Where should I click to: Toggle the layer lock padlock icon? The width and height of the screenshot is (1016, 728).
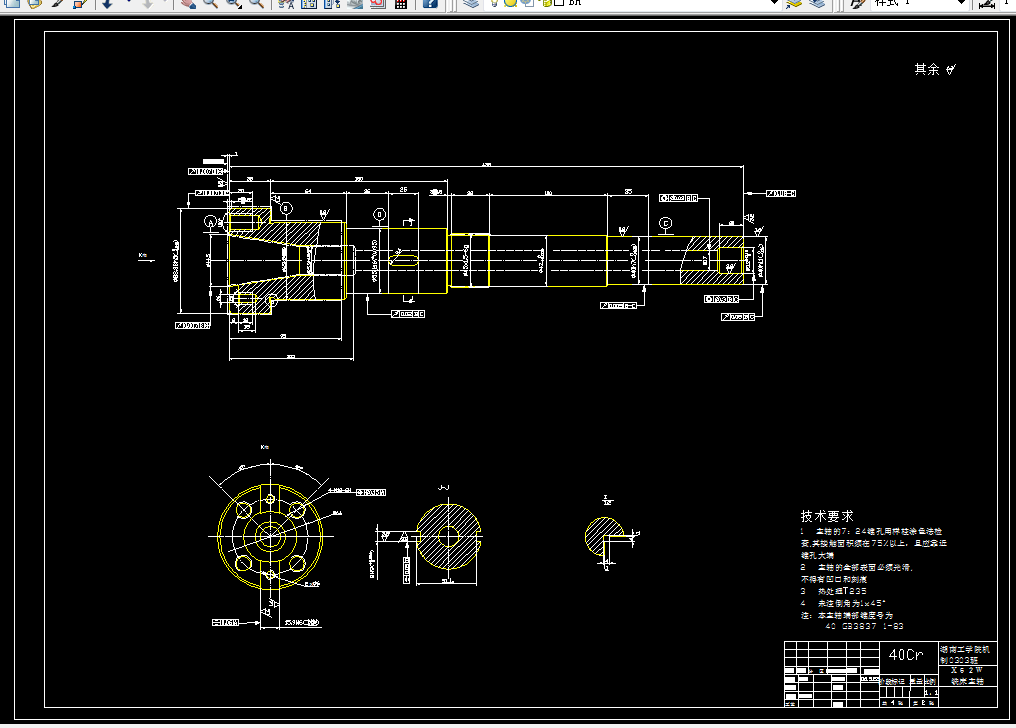coord(546,3)
